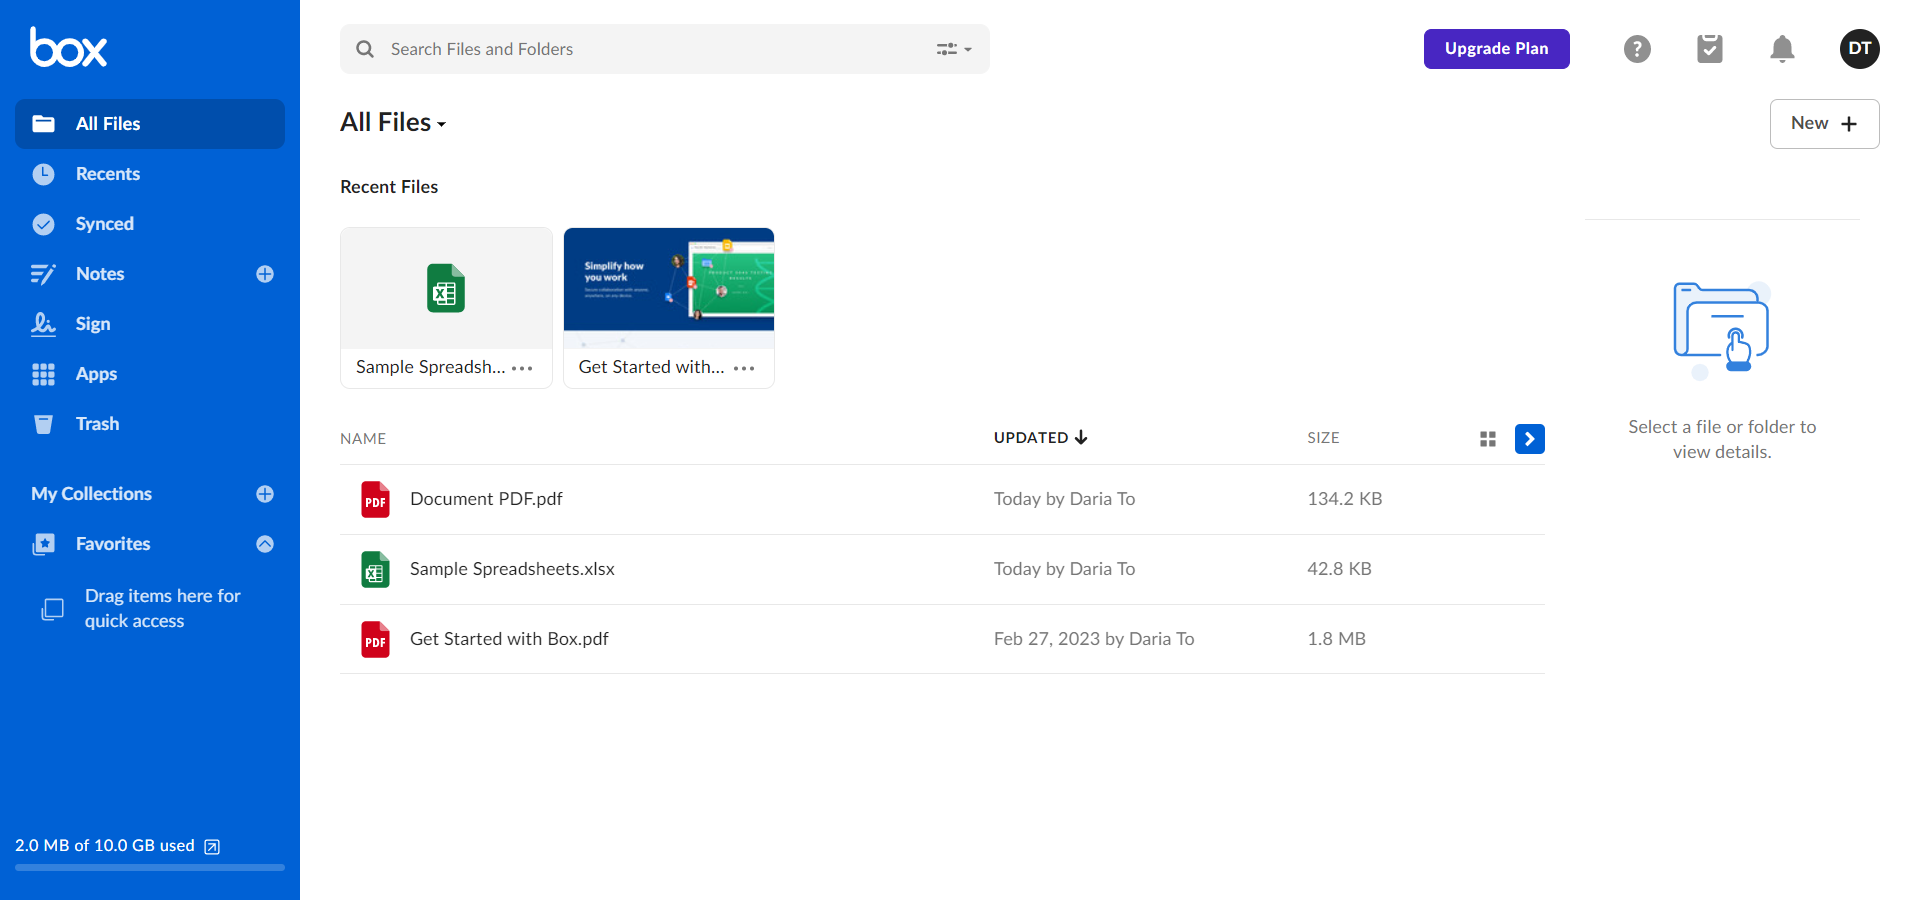Collapse the Favorites section chevron
Viewport: 1915px width, 900px height.
tap(265, 544)
